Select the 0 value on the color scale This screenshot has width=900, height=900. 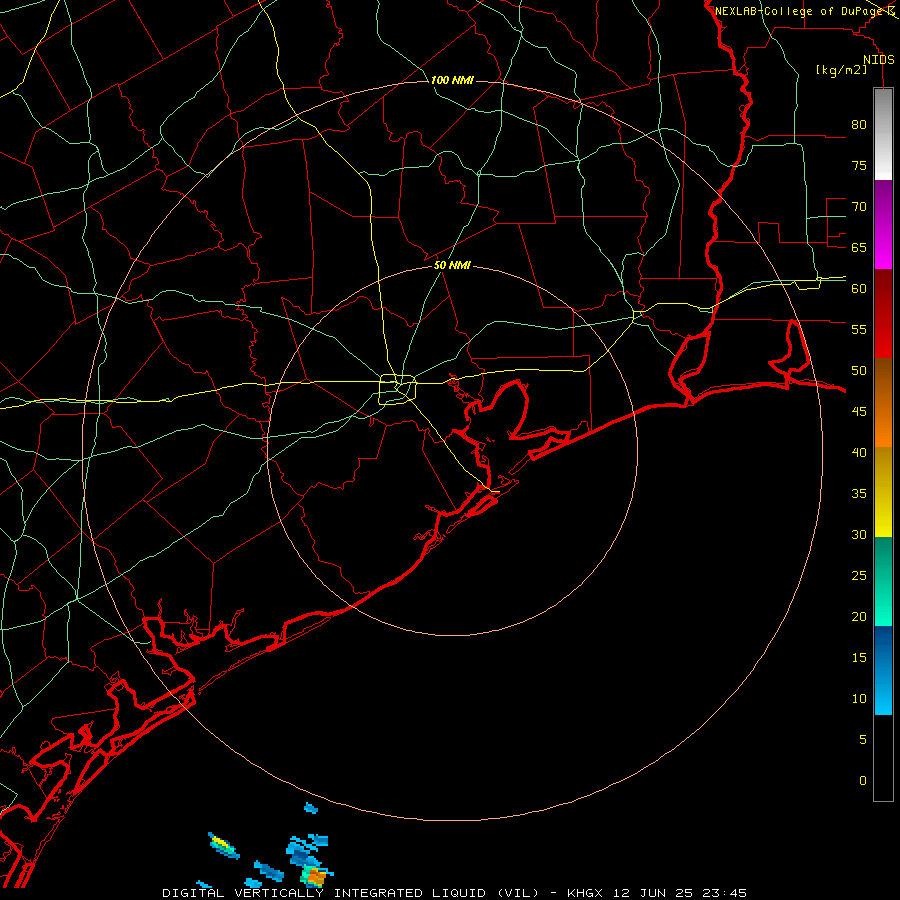click(863, 781)
